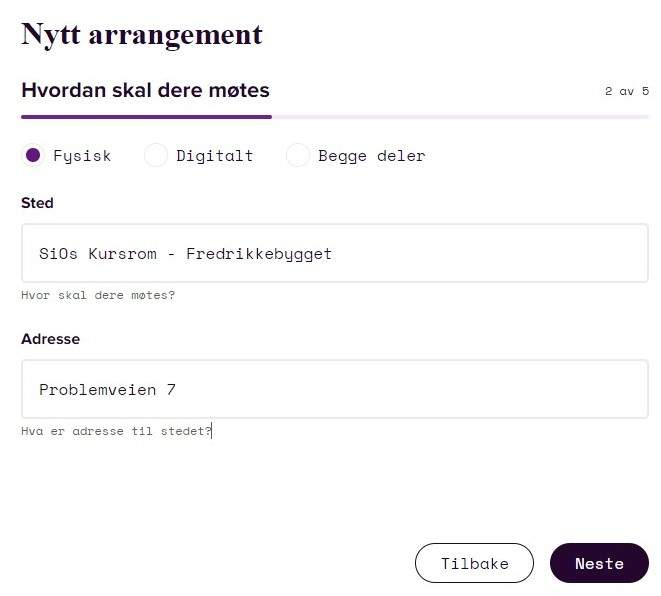Click the unfilled part of the progress bar
Viewport: 661px width, 596px height.
tap(460, 117)
